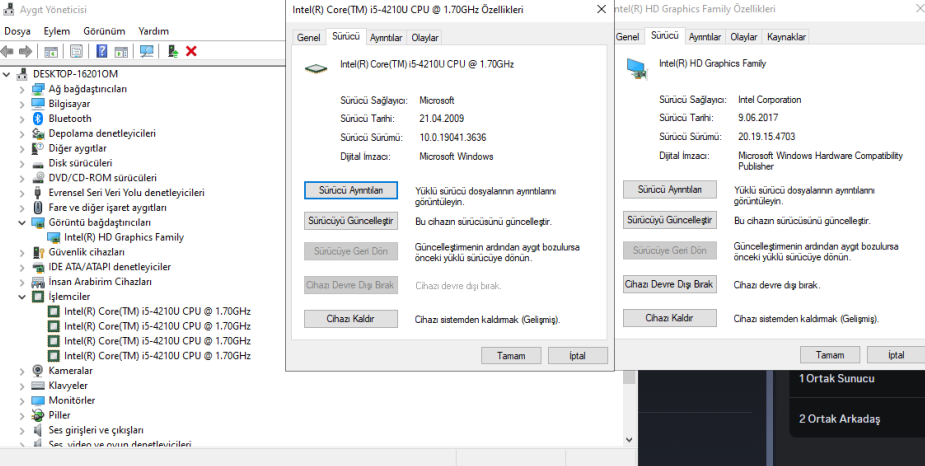Image resolution: width=925 pixels, height=466 pixels.
Task: Expand the İnsan Arabirim Cihazları node
Action: [x=22, y=282]
